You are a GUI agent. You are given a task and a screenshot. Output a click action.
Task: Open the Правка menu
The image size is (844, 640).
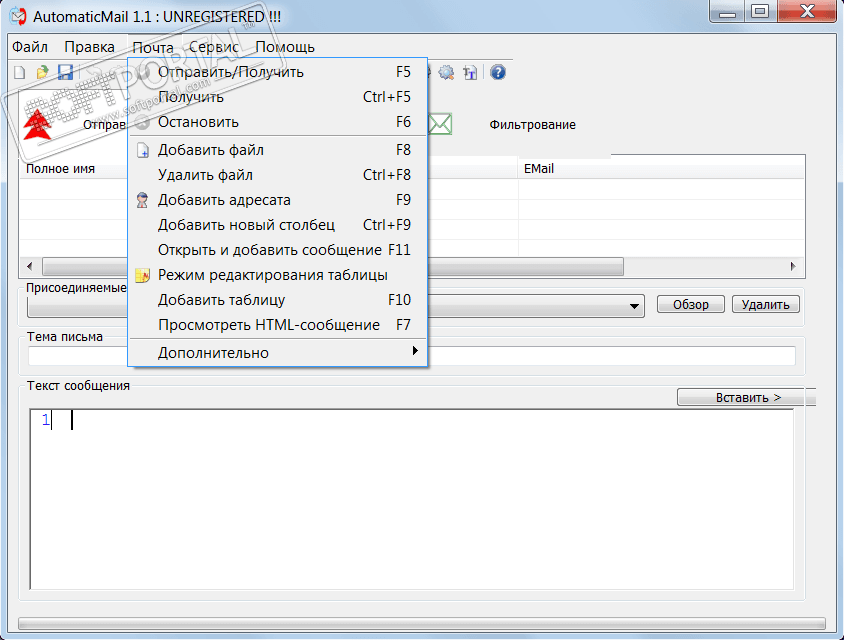click(x=89, y=47)
